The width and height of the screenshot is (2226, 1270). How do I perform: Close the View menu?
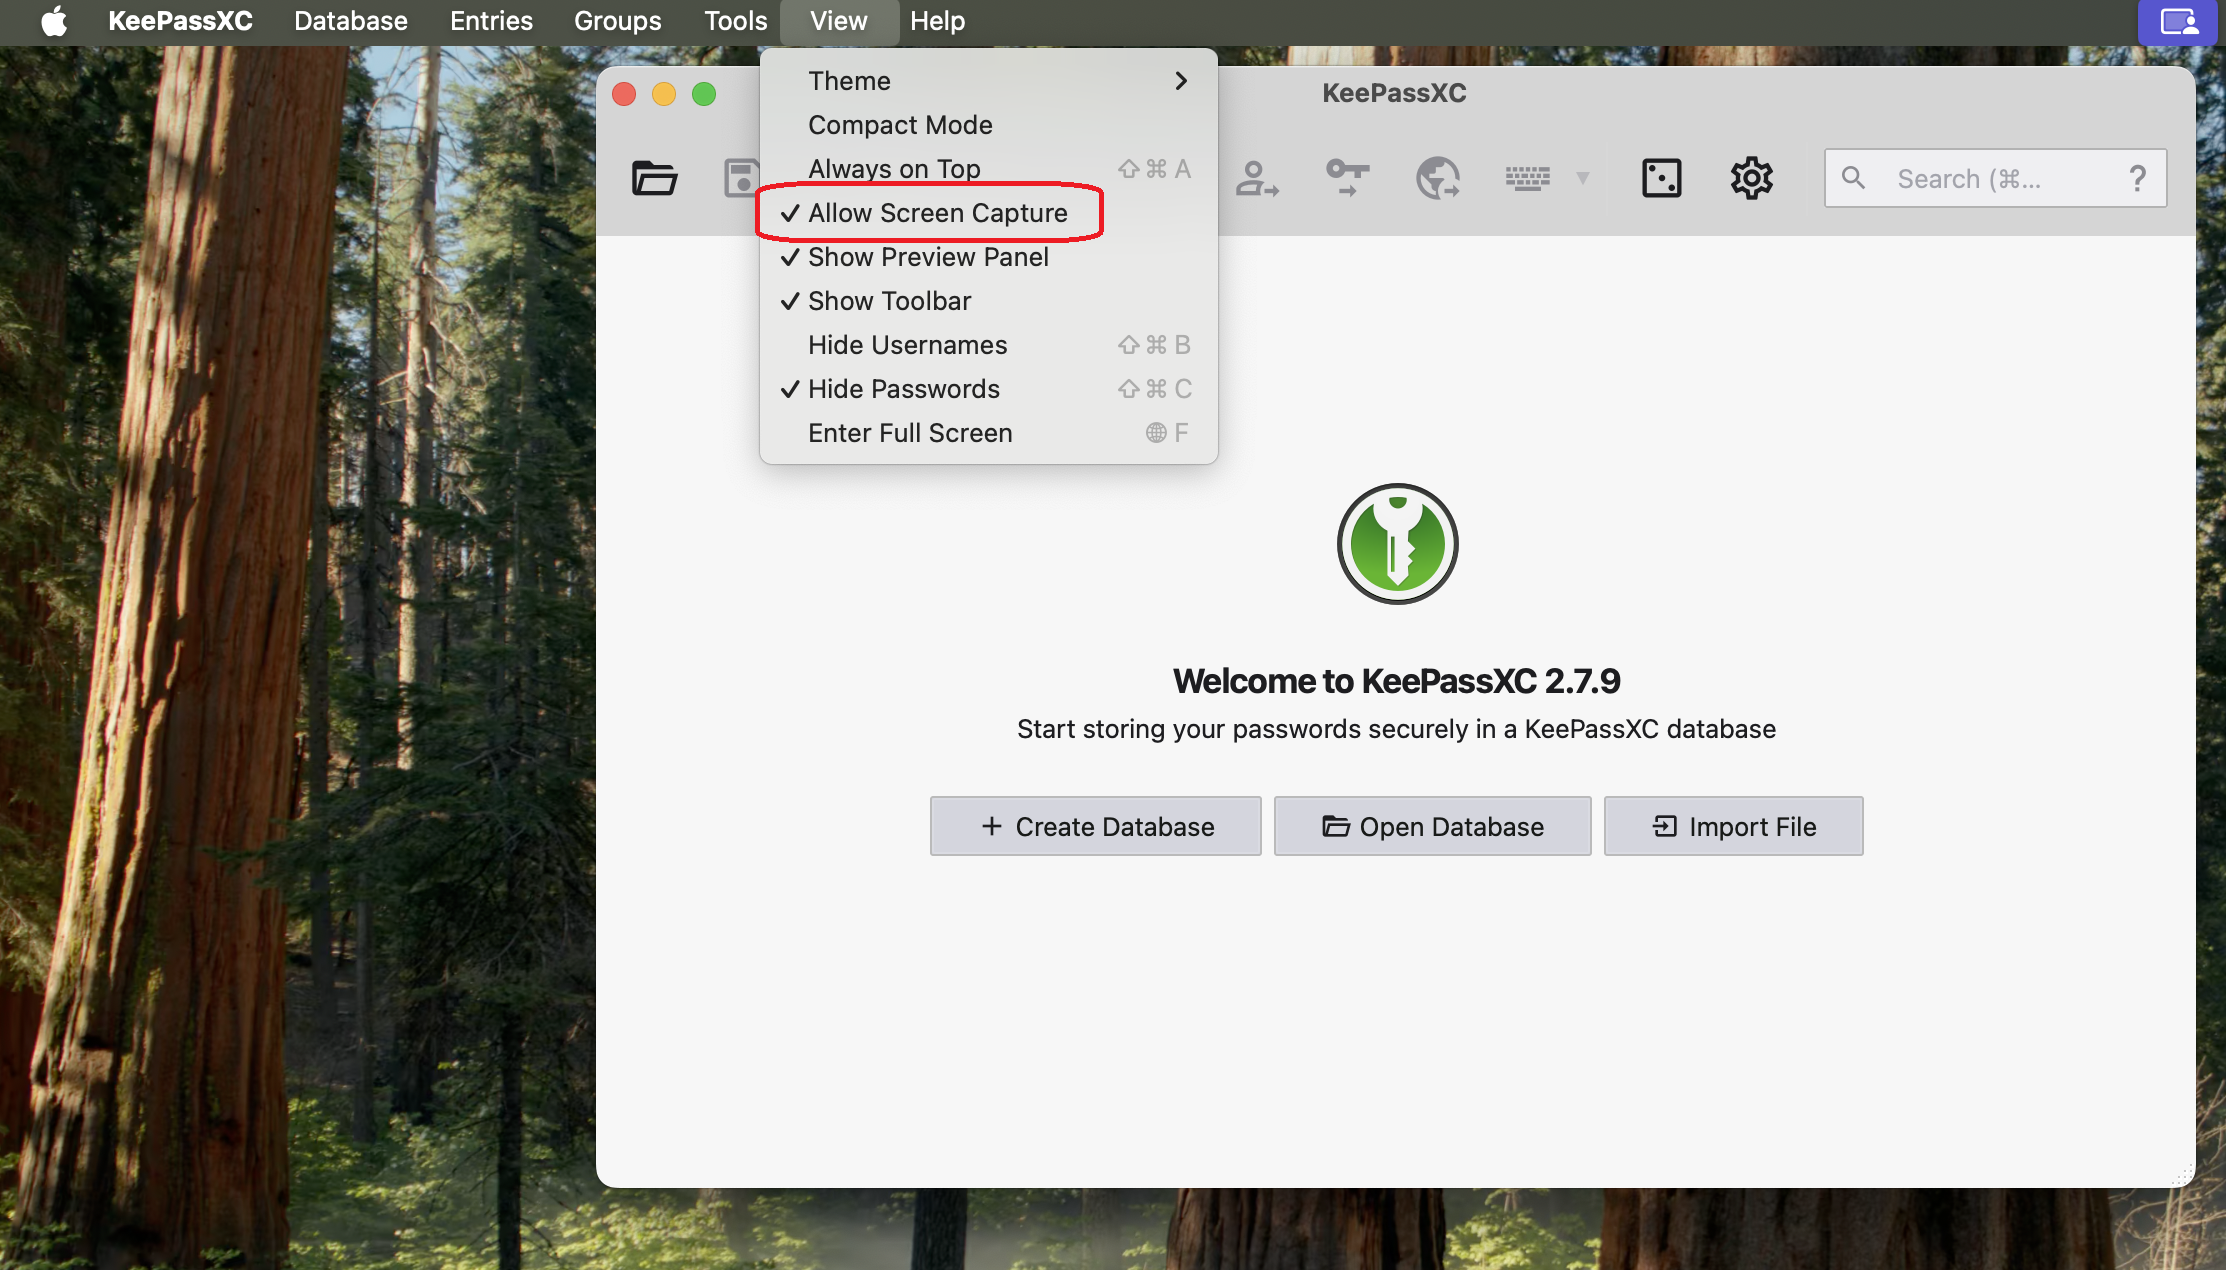[x=839, y=21]
